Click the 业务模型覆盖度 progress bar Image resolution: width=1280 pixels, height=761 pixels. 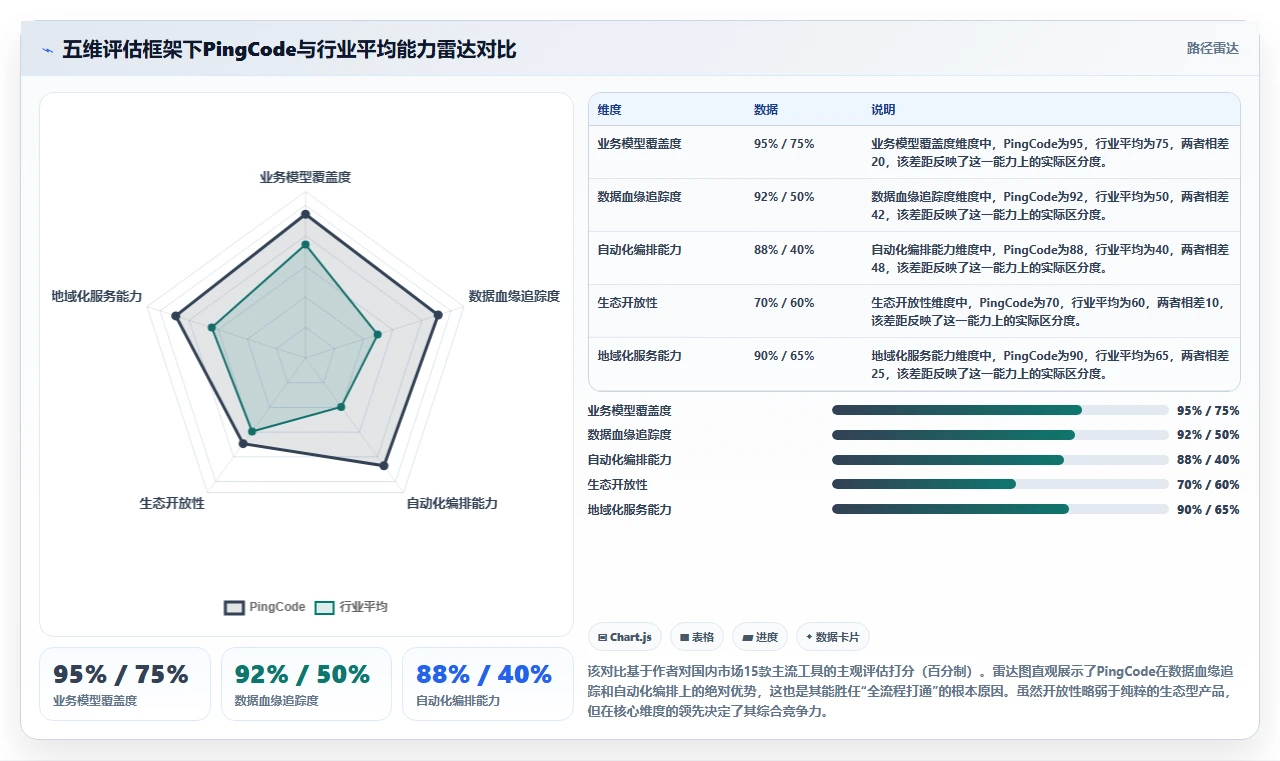click(1000, 410)
